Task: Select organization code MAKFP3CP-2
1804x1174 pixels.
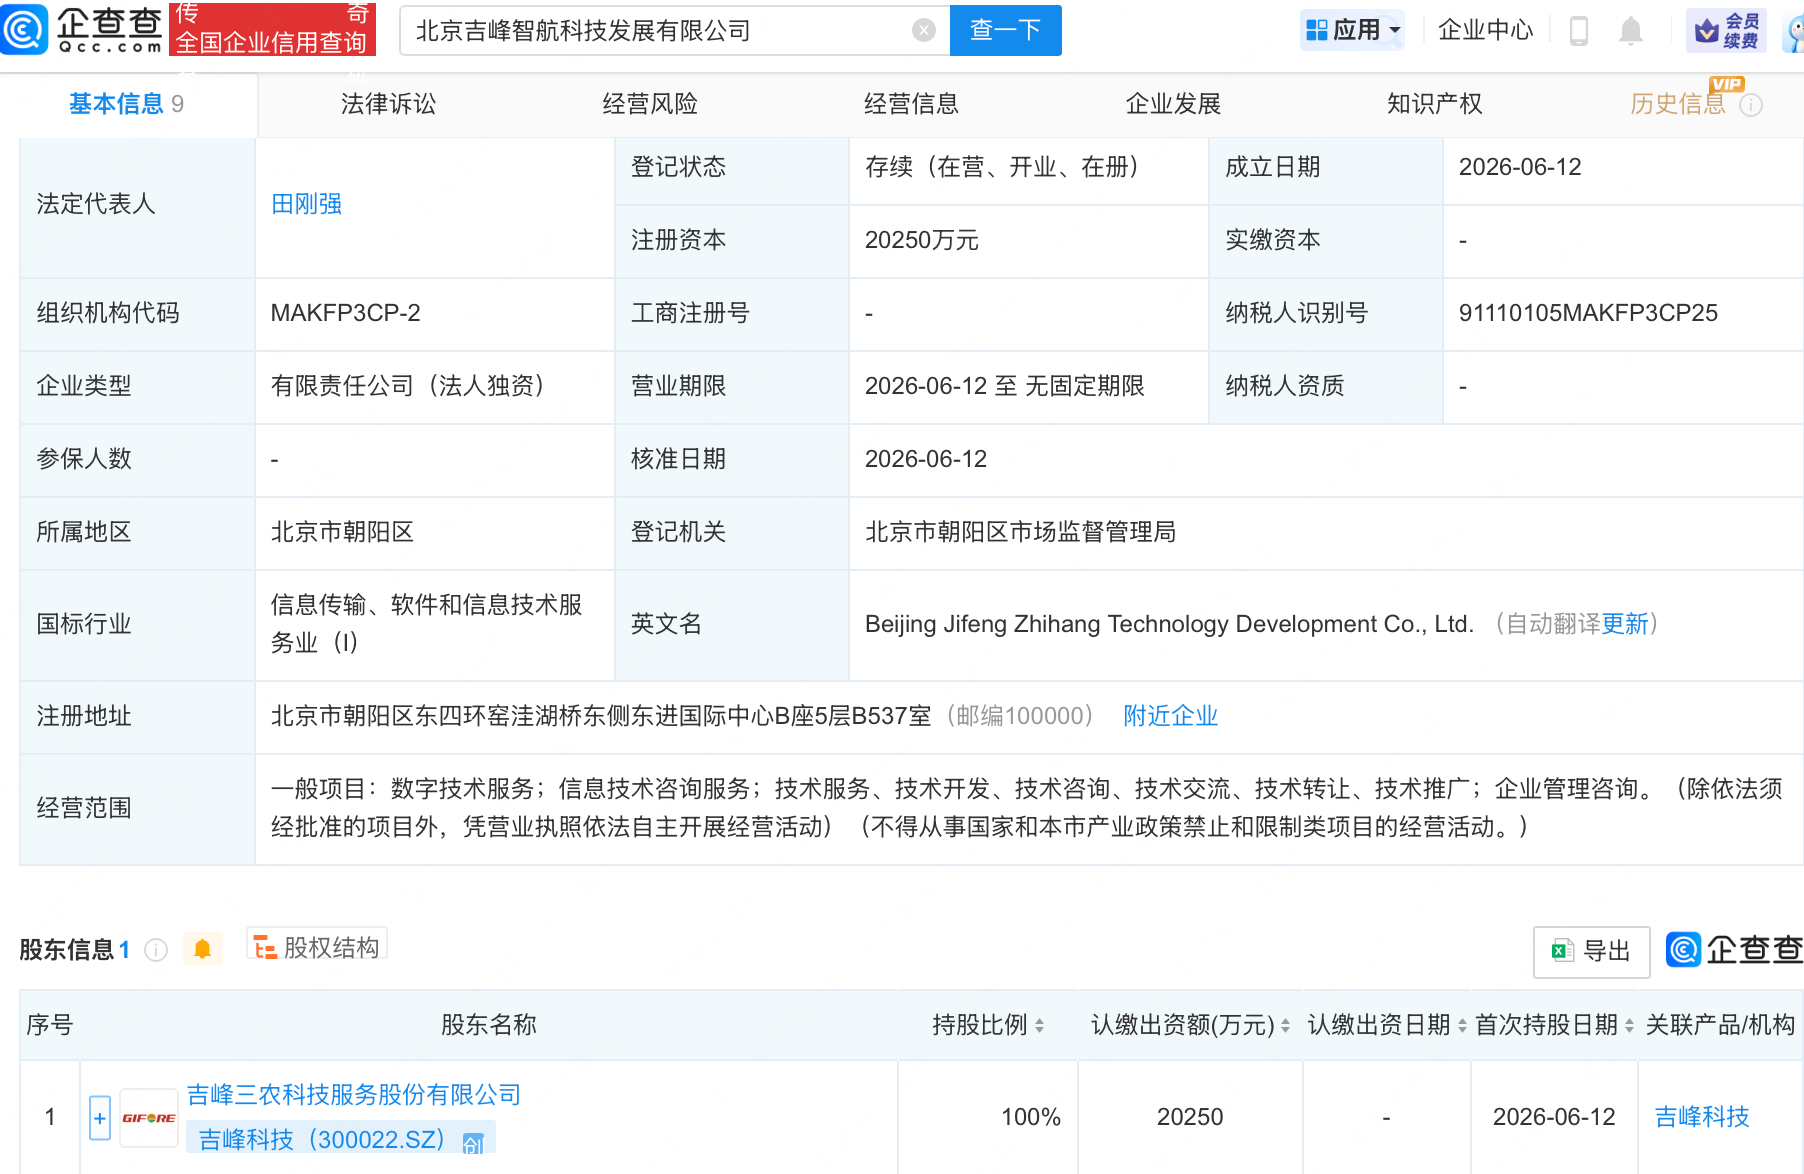Action: point(345,313)
